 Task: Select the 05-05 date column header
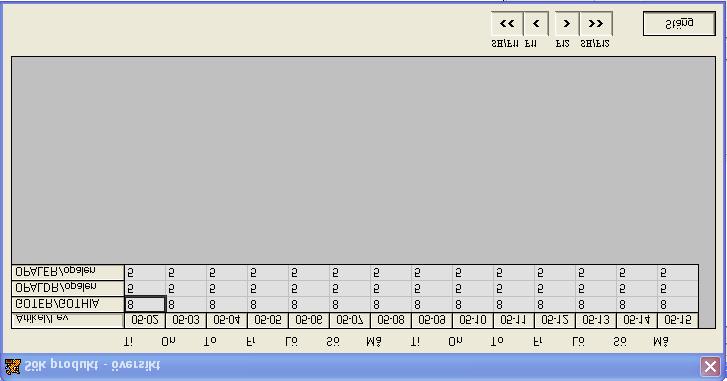(268, 320)
